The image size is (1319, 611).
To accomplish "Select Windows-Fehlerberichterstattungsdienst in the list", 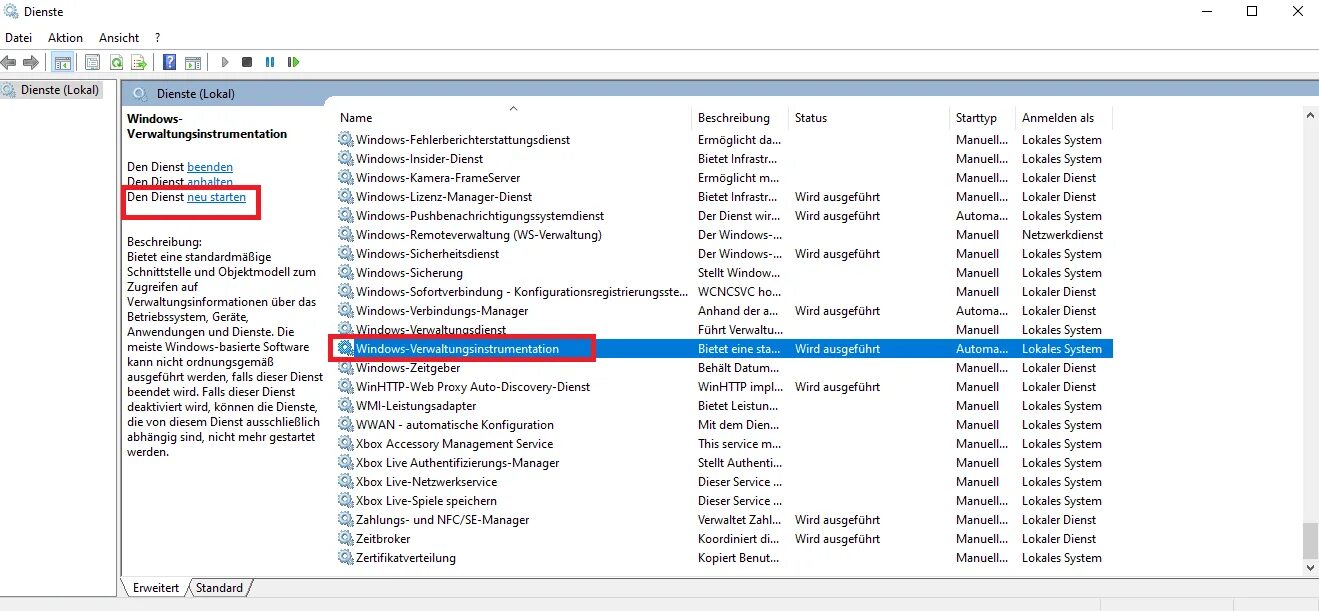I will coord(463,139).
